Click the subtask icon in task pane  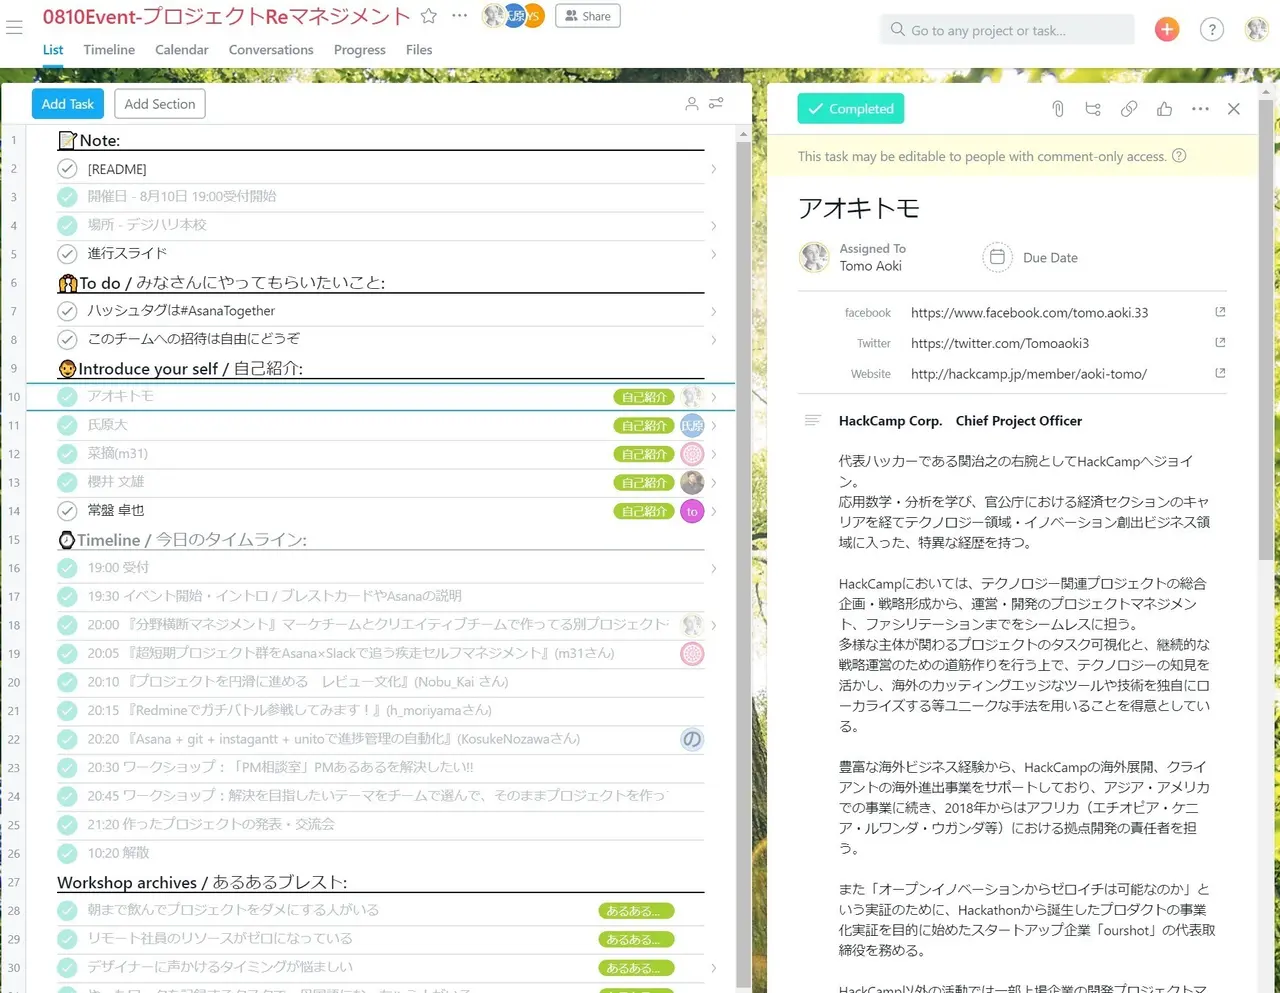tap(1093, 109)
